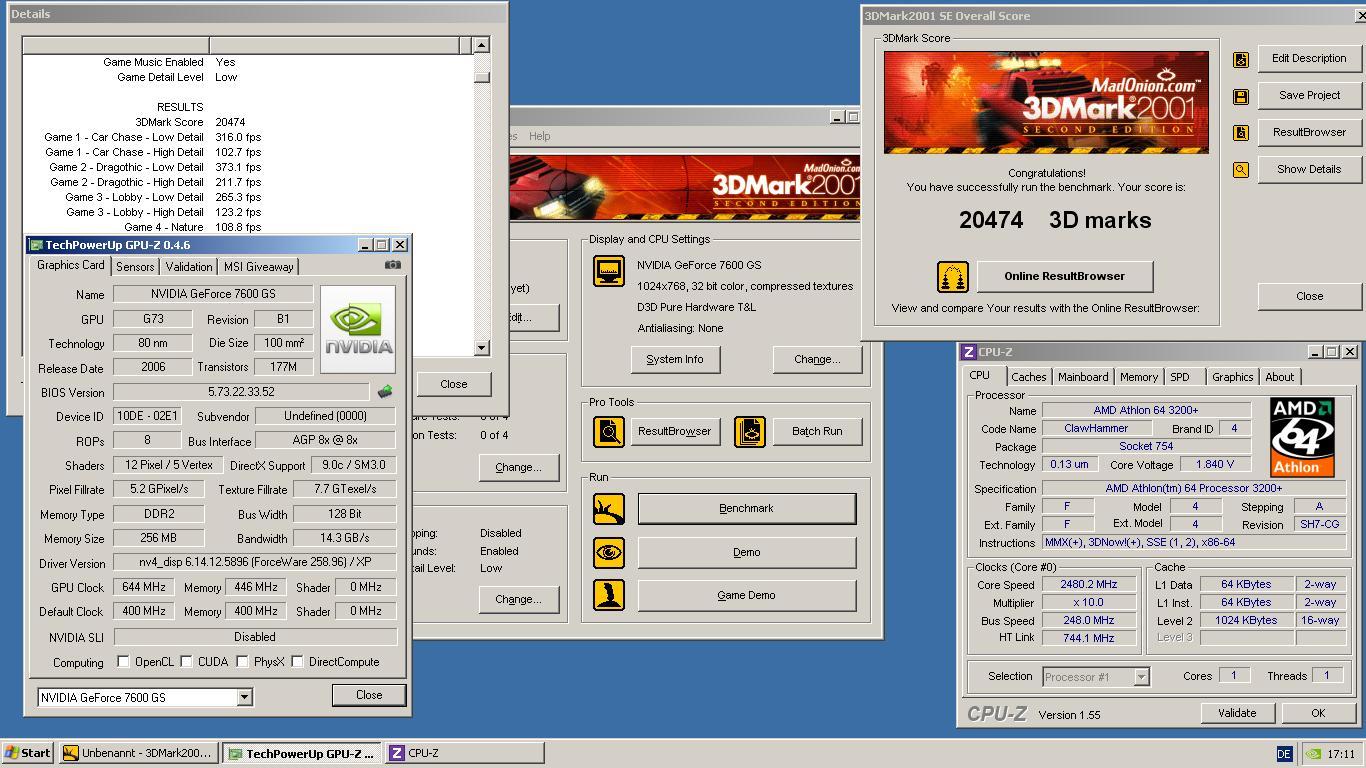Click the Batch Run icon in Pro Tools
This screenshot has height=768, width=1366.
[749, 432]
